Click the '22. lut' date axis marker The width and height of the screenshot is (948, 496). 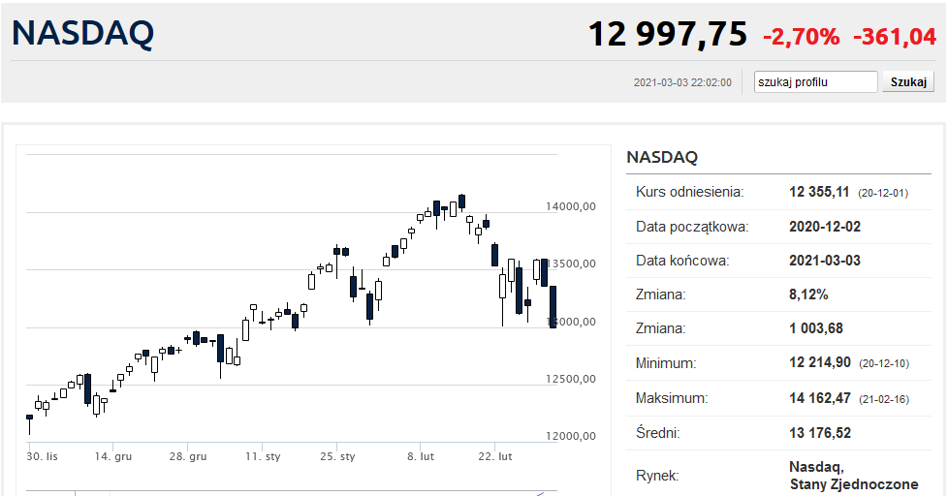click(x=497, y=456)
